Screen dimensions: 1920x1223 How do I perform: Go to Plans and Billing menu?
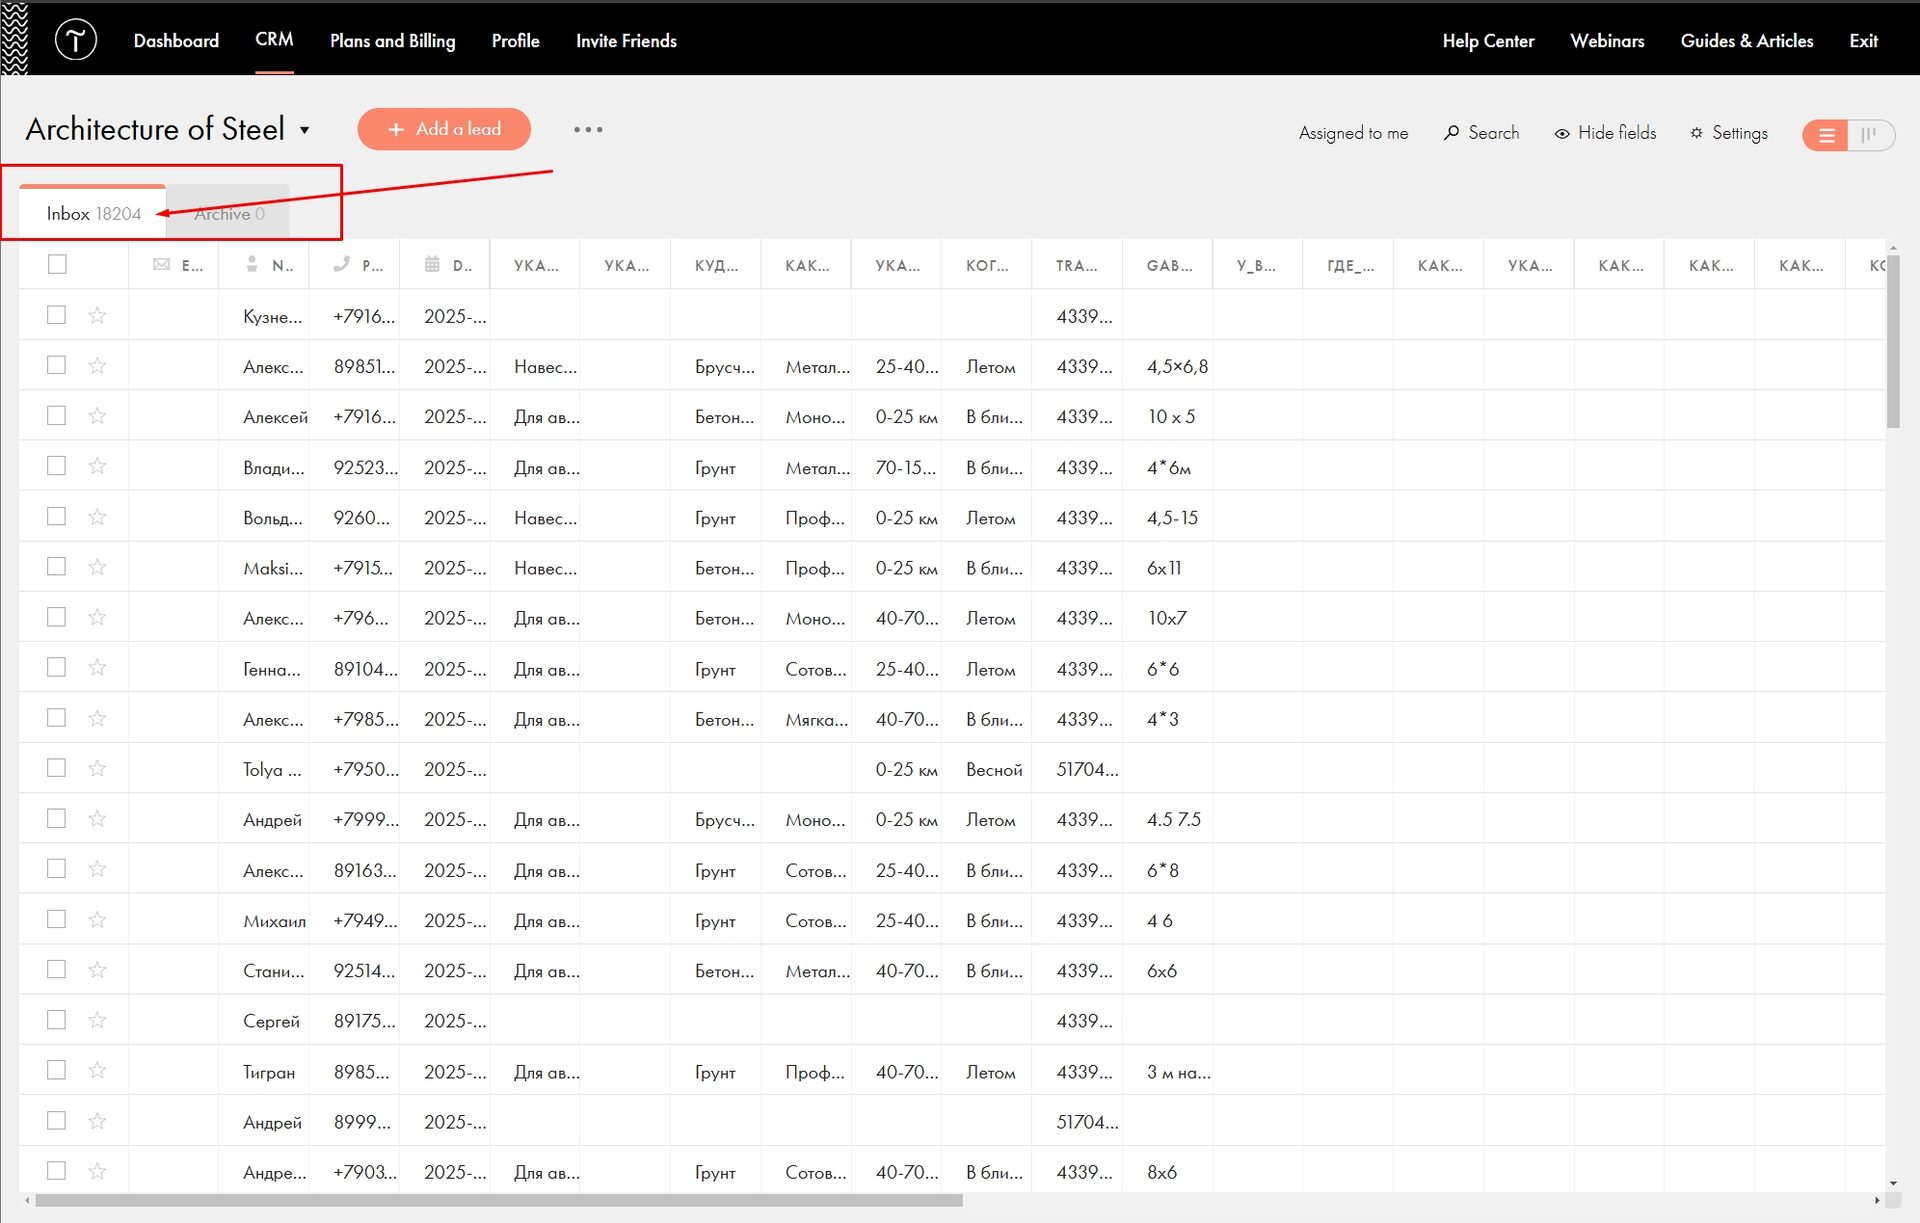click(392, 41)
